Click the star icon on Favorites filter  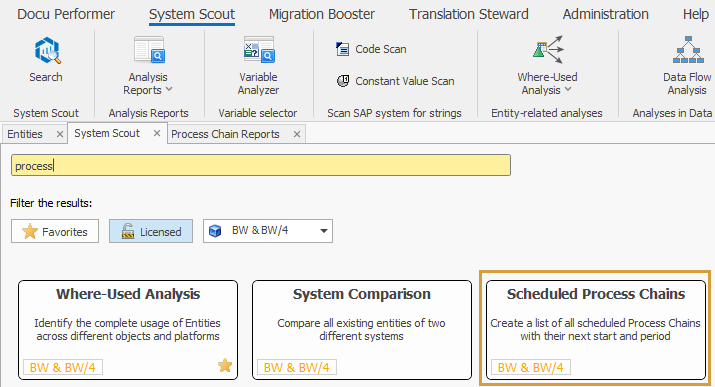point(30,232)
